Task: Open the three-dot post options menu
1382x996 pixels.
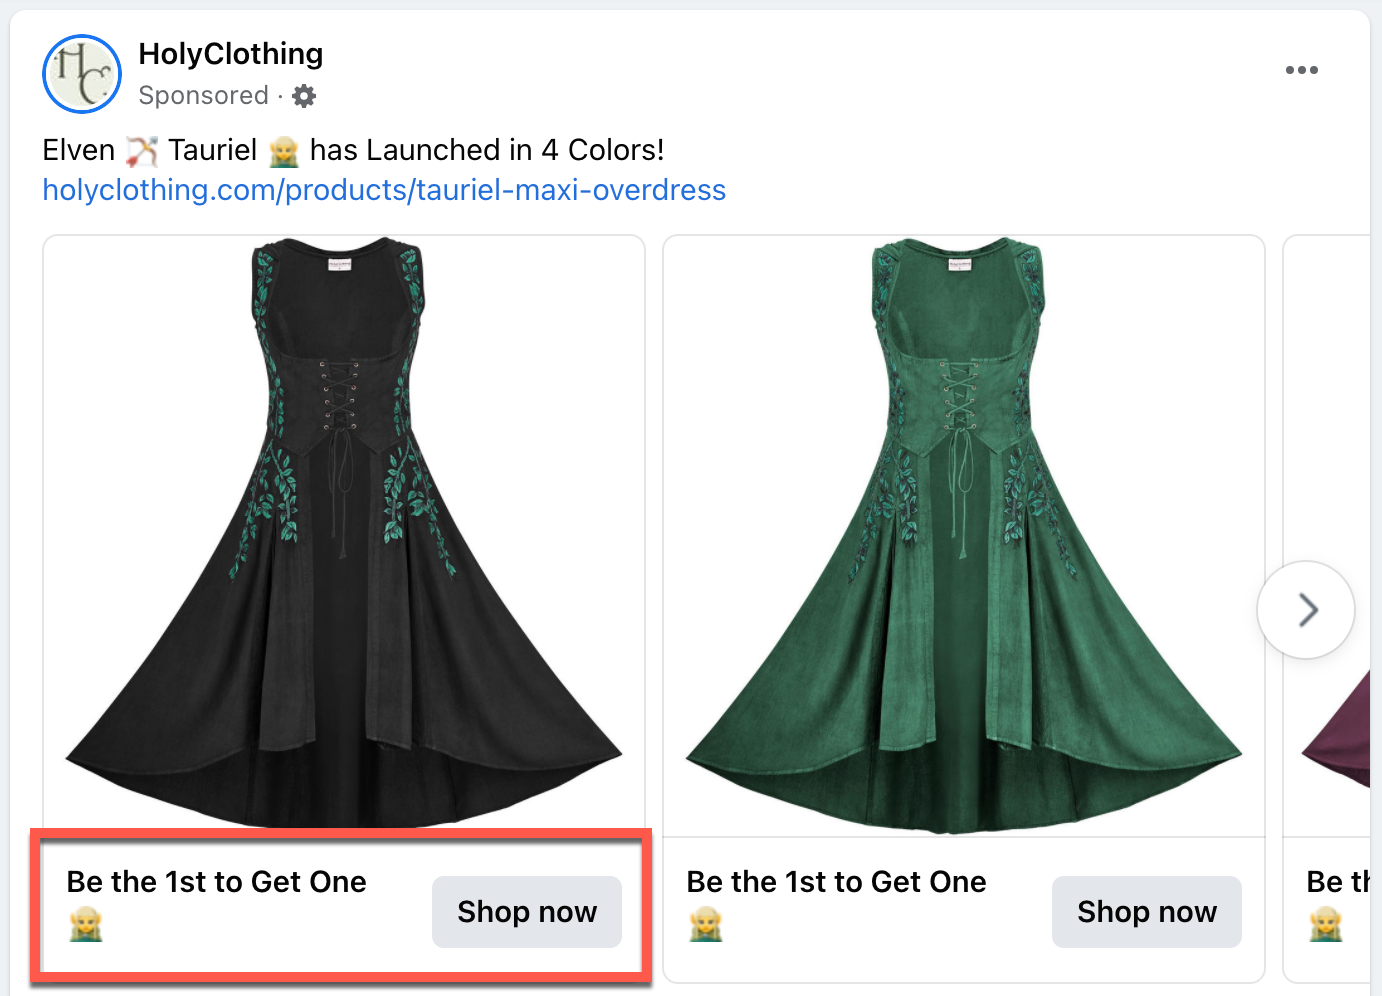Action: [1301, 70]
